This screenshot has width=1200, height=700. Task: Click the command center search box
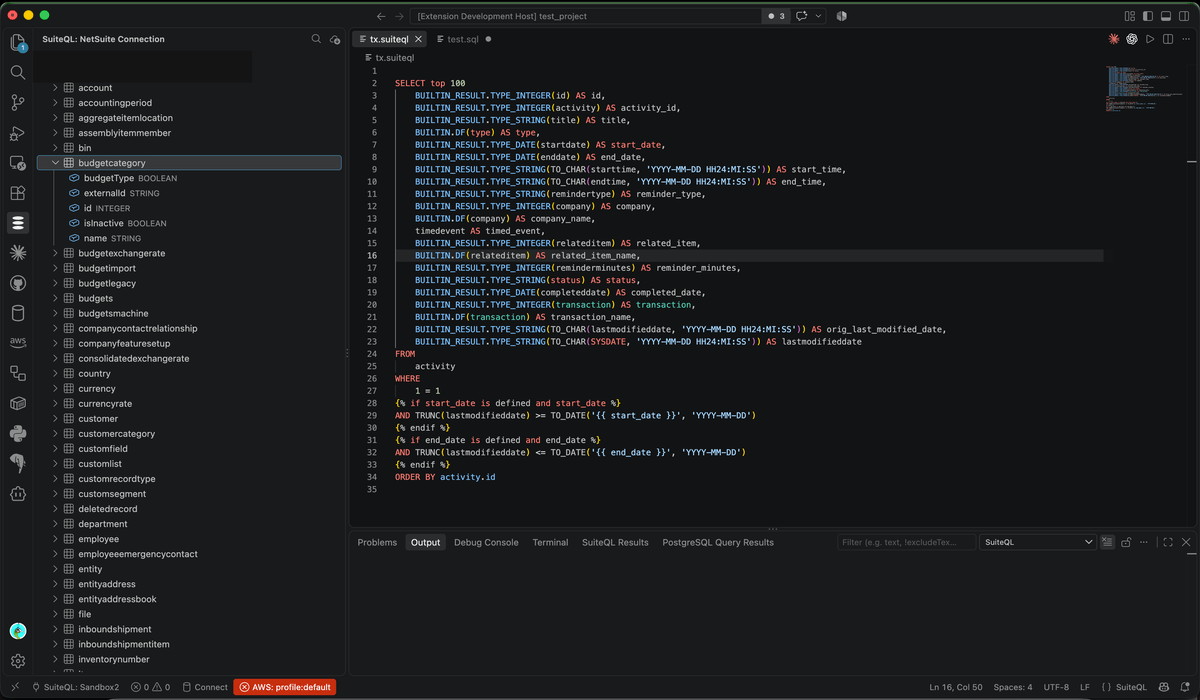(x=584, y=16)
